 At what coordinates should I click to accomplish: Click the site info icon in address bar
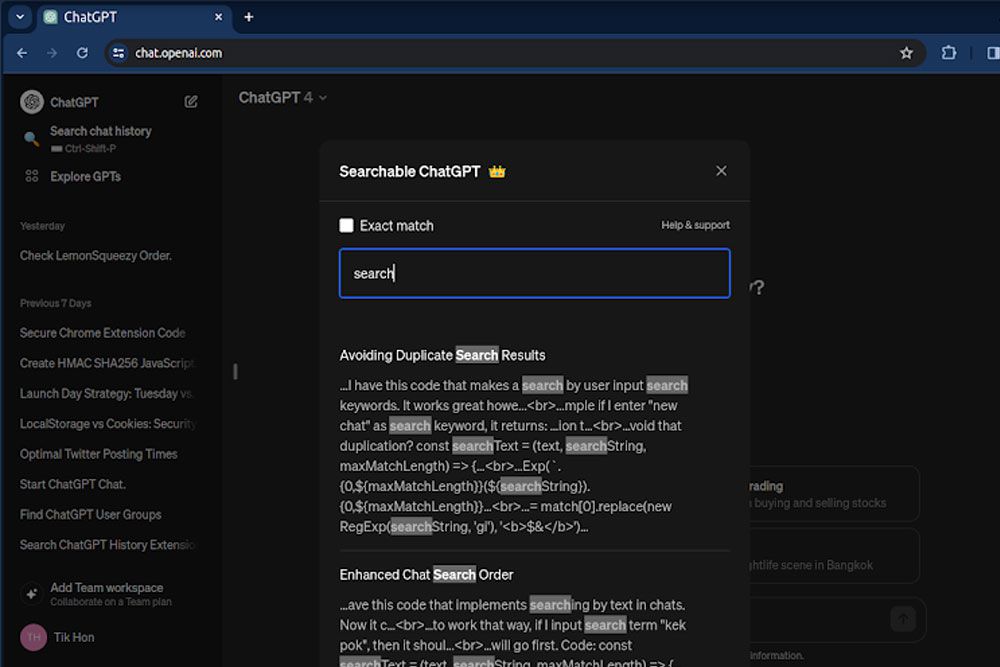[119, 53]
